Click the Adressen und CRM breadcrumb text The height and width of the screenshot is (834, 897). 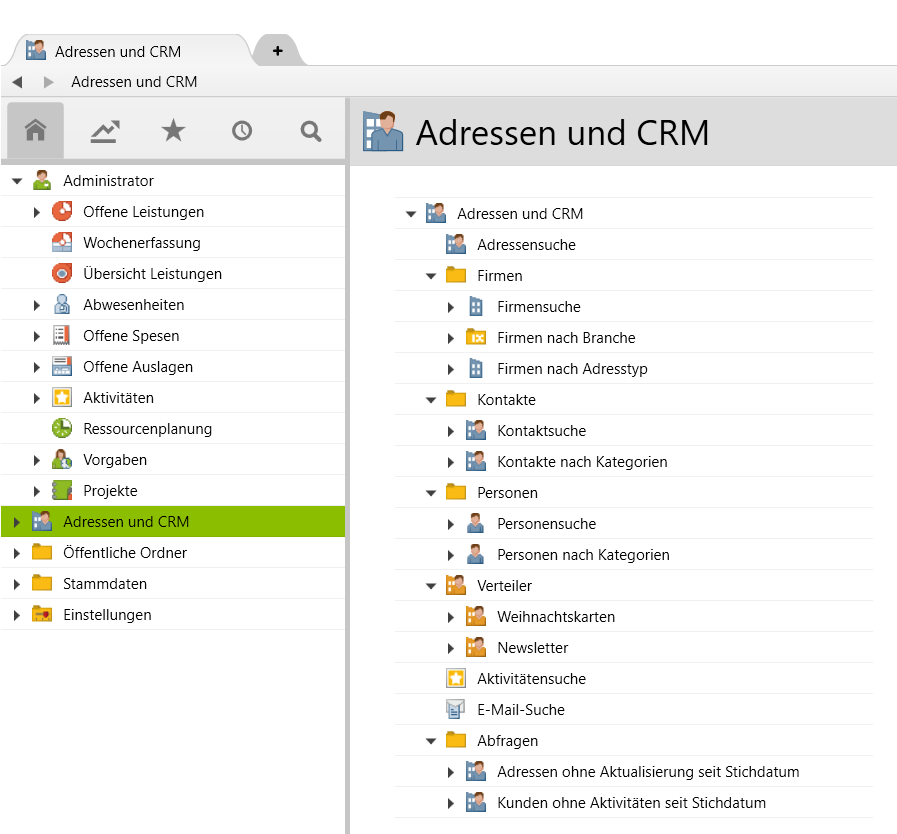pos(134,82)
